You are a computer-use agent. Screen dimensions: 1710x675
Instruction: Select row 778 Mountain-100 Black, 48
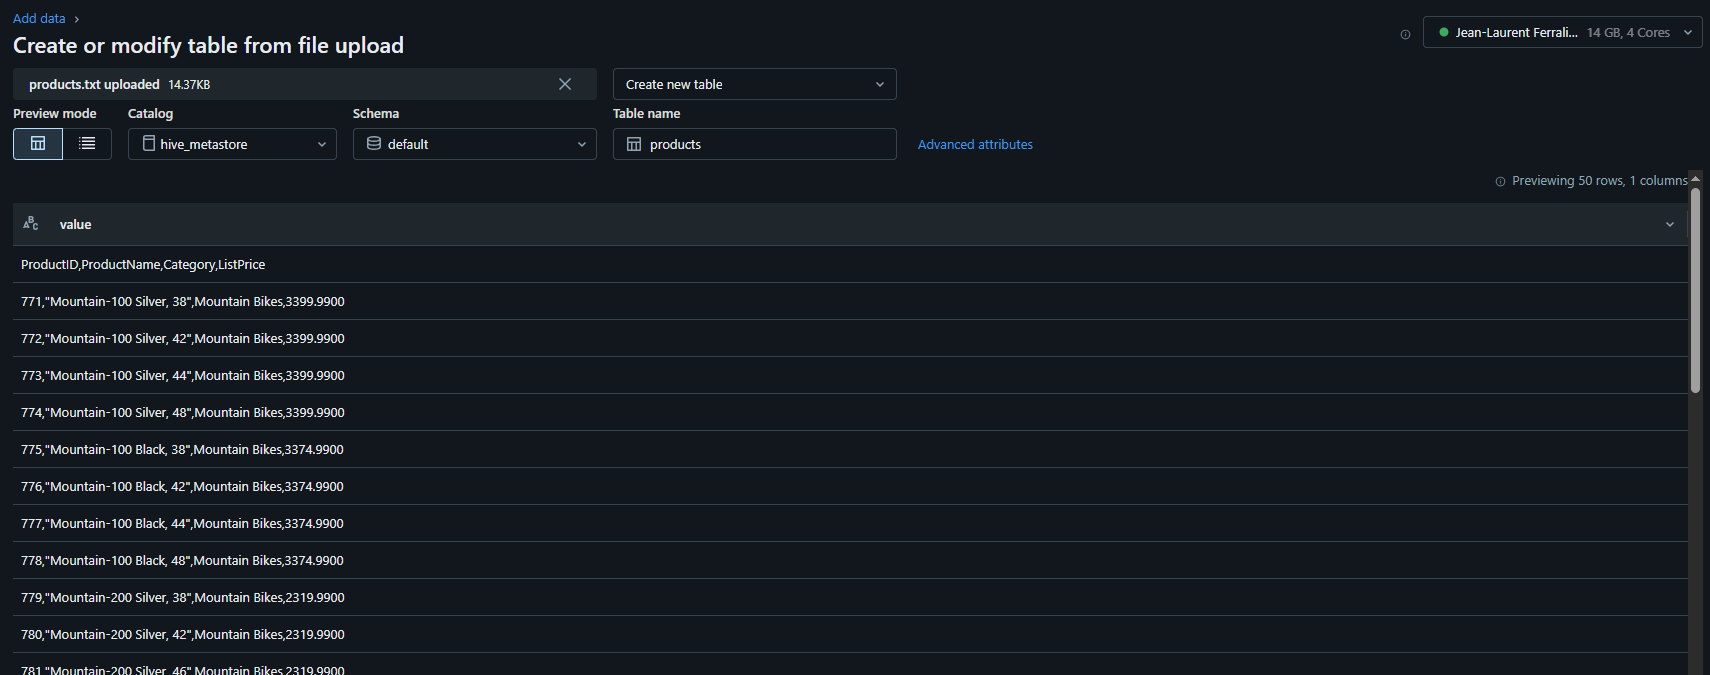[x=850, y=560]
